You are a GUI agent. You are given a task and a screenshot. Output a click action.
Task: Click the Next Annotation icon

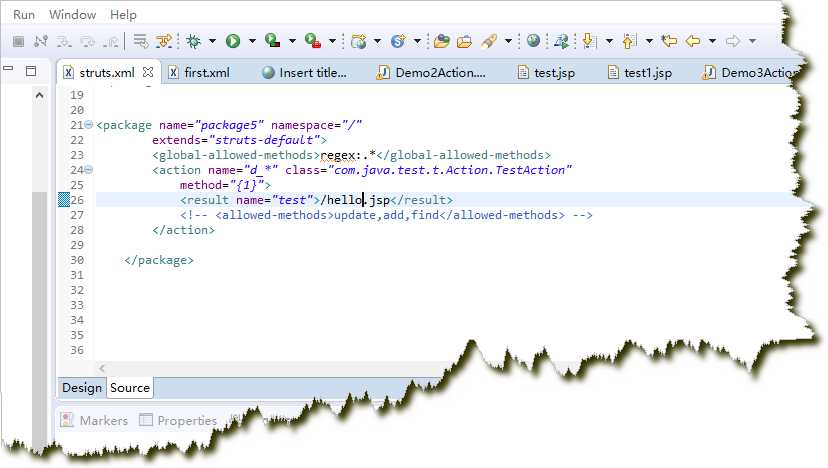click(x=589, y=41)
